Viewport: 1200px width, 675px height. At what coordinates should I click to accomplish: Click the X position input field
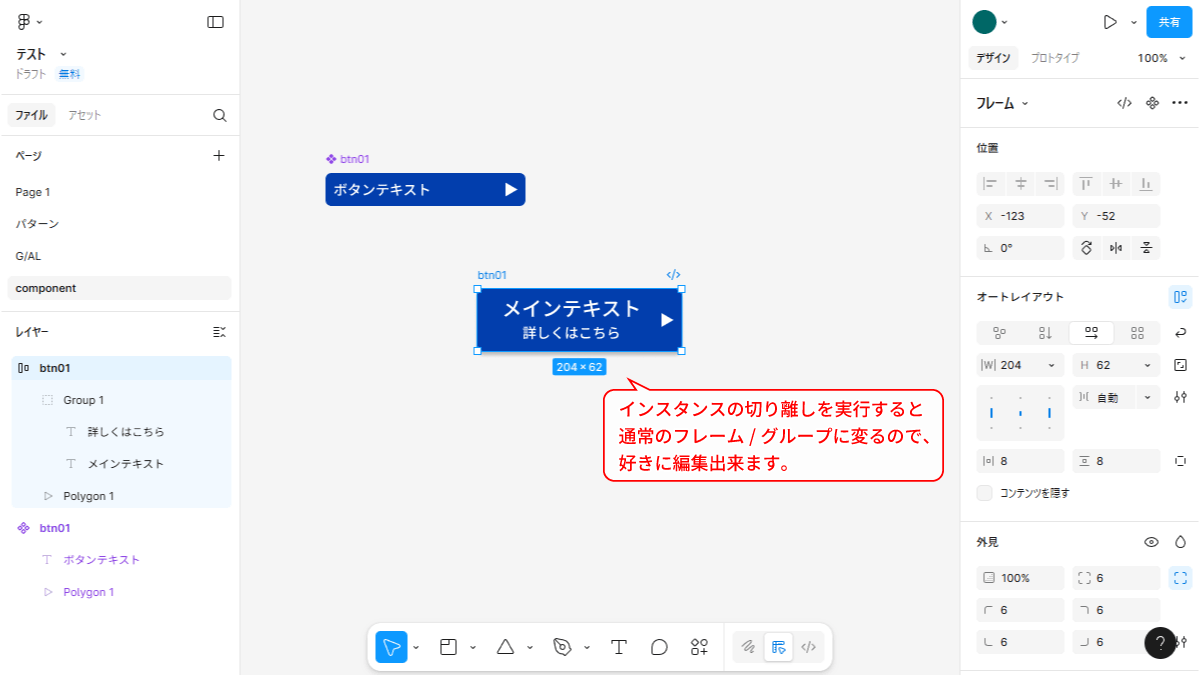pyautogui.click(x=1020, y=216)
